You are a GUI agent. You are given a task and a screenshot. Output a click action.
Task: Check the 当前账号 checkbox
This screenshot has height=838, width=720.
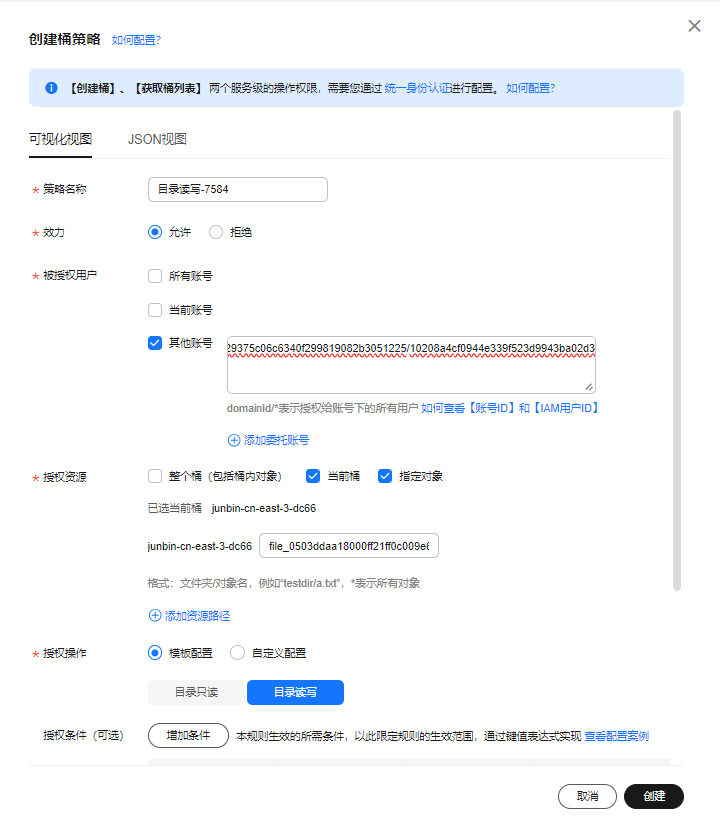pyautogui.click(x=155, y=310)
